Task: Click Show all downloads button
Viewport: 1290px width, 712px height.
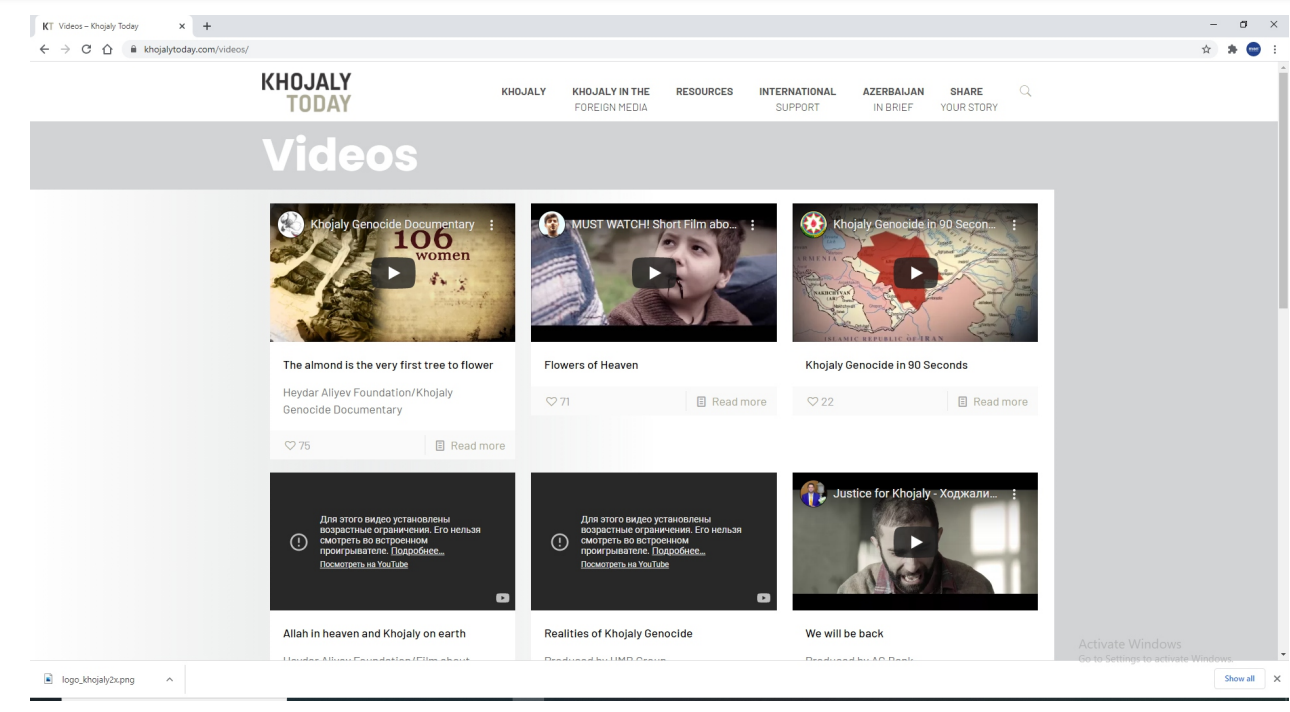Action: 1239,679
